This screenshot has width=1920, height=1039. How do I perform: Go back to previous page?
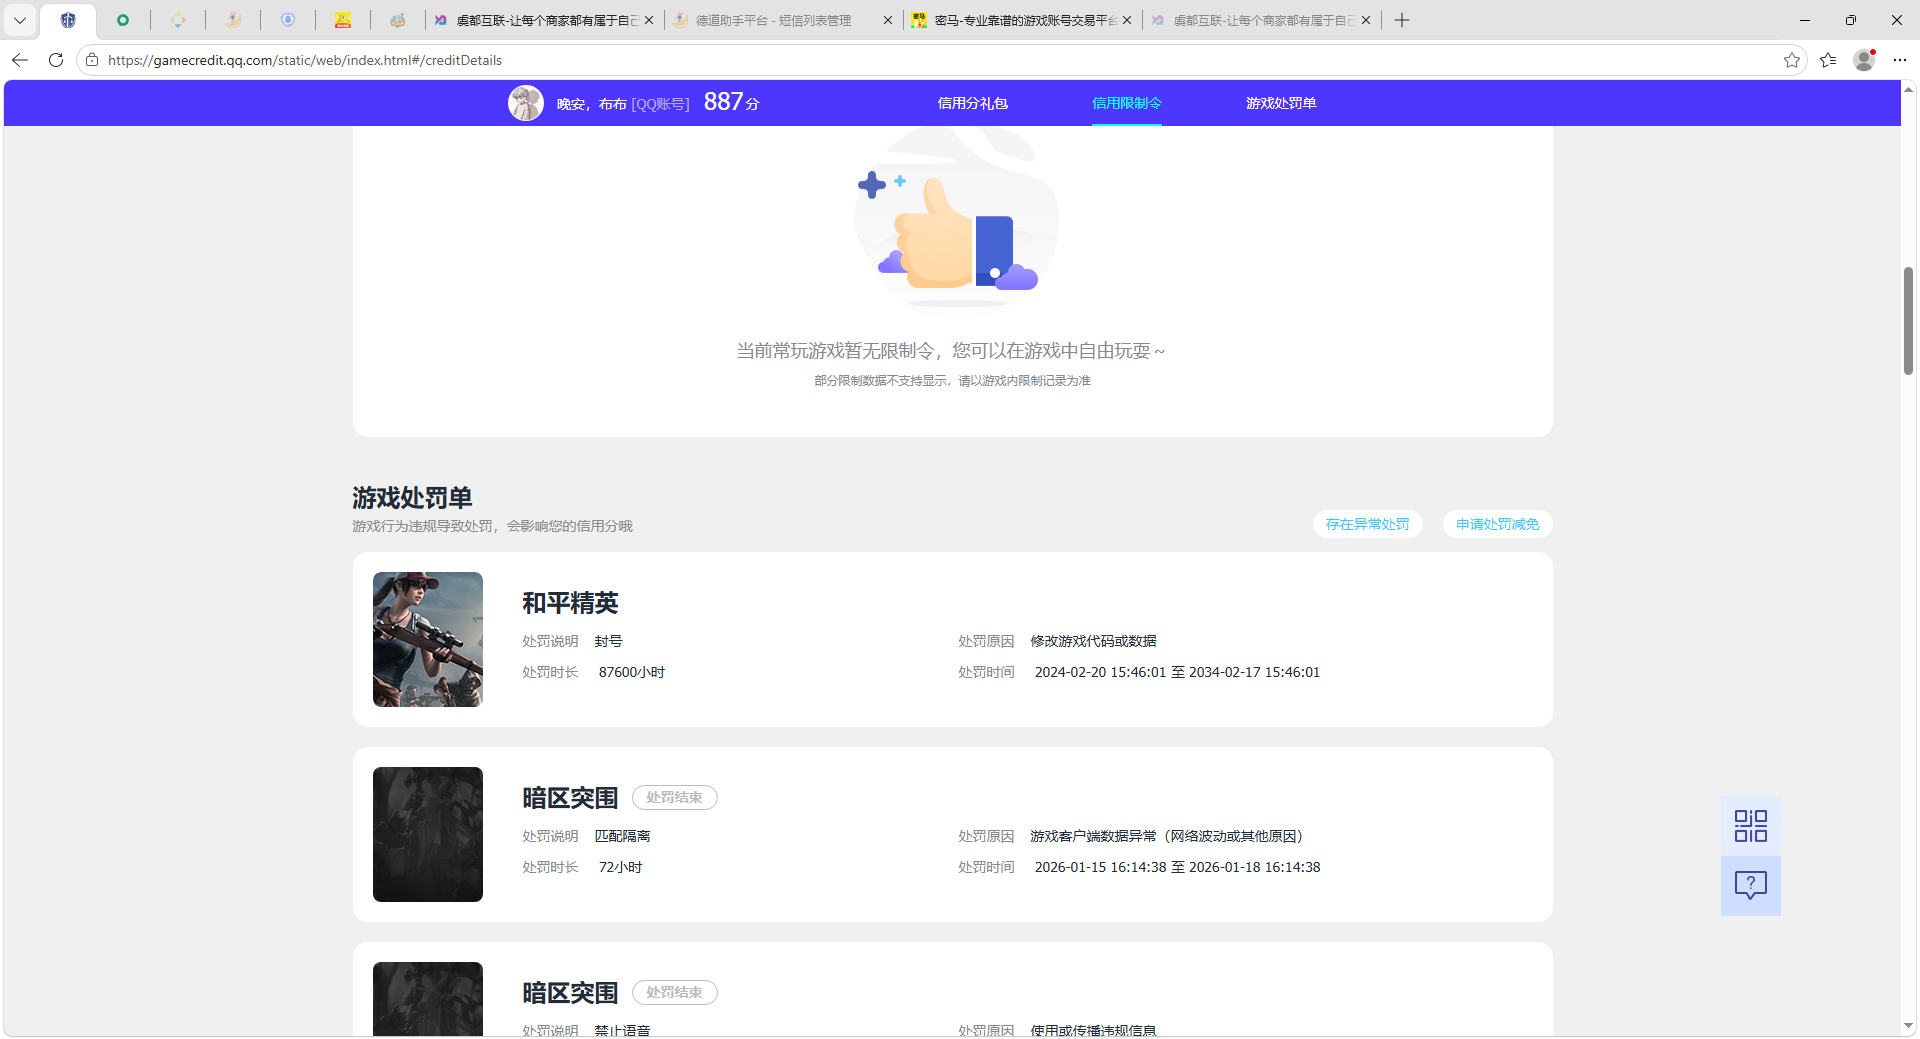[x=20, y=60]
